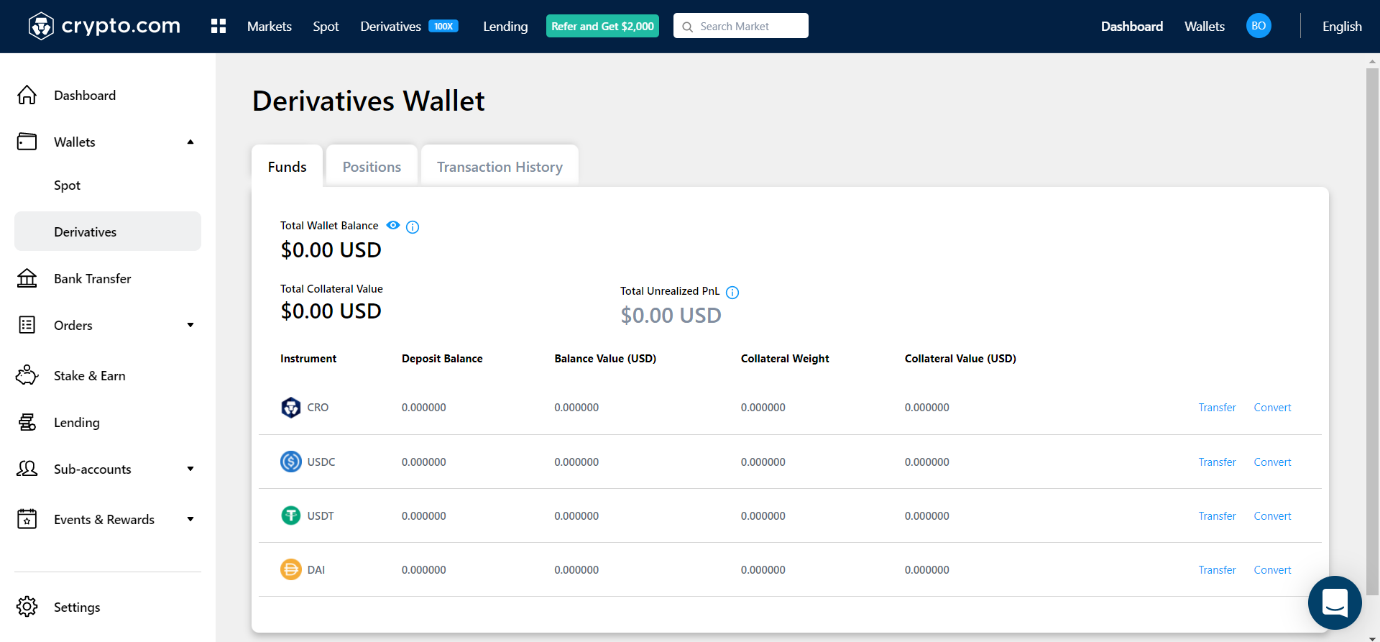Click the USDC coin icon

291,462
